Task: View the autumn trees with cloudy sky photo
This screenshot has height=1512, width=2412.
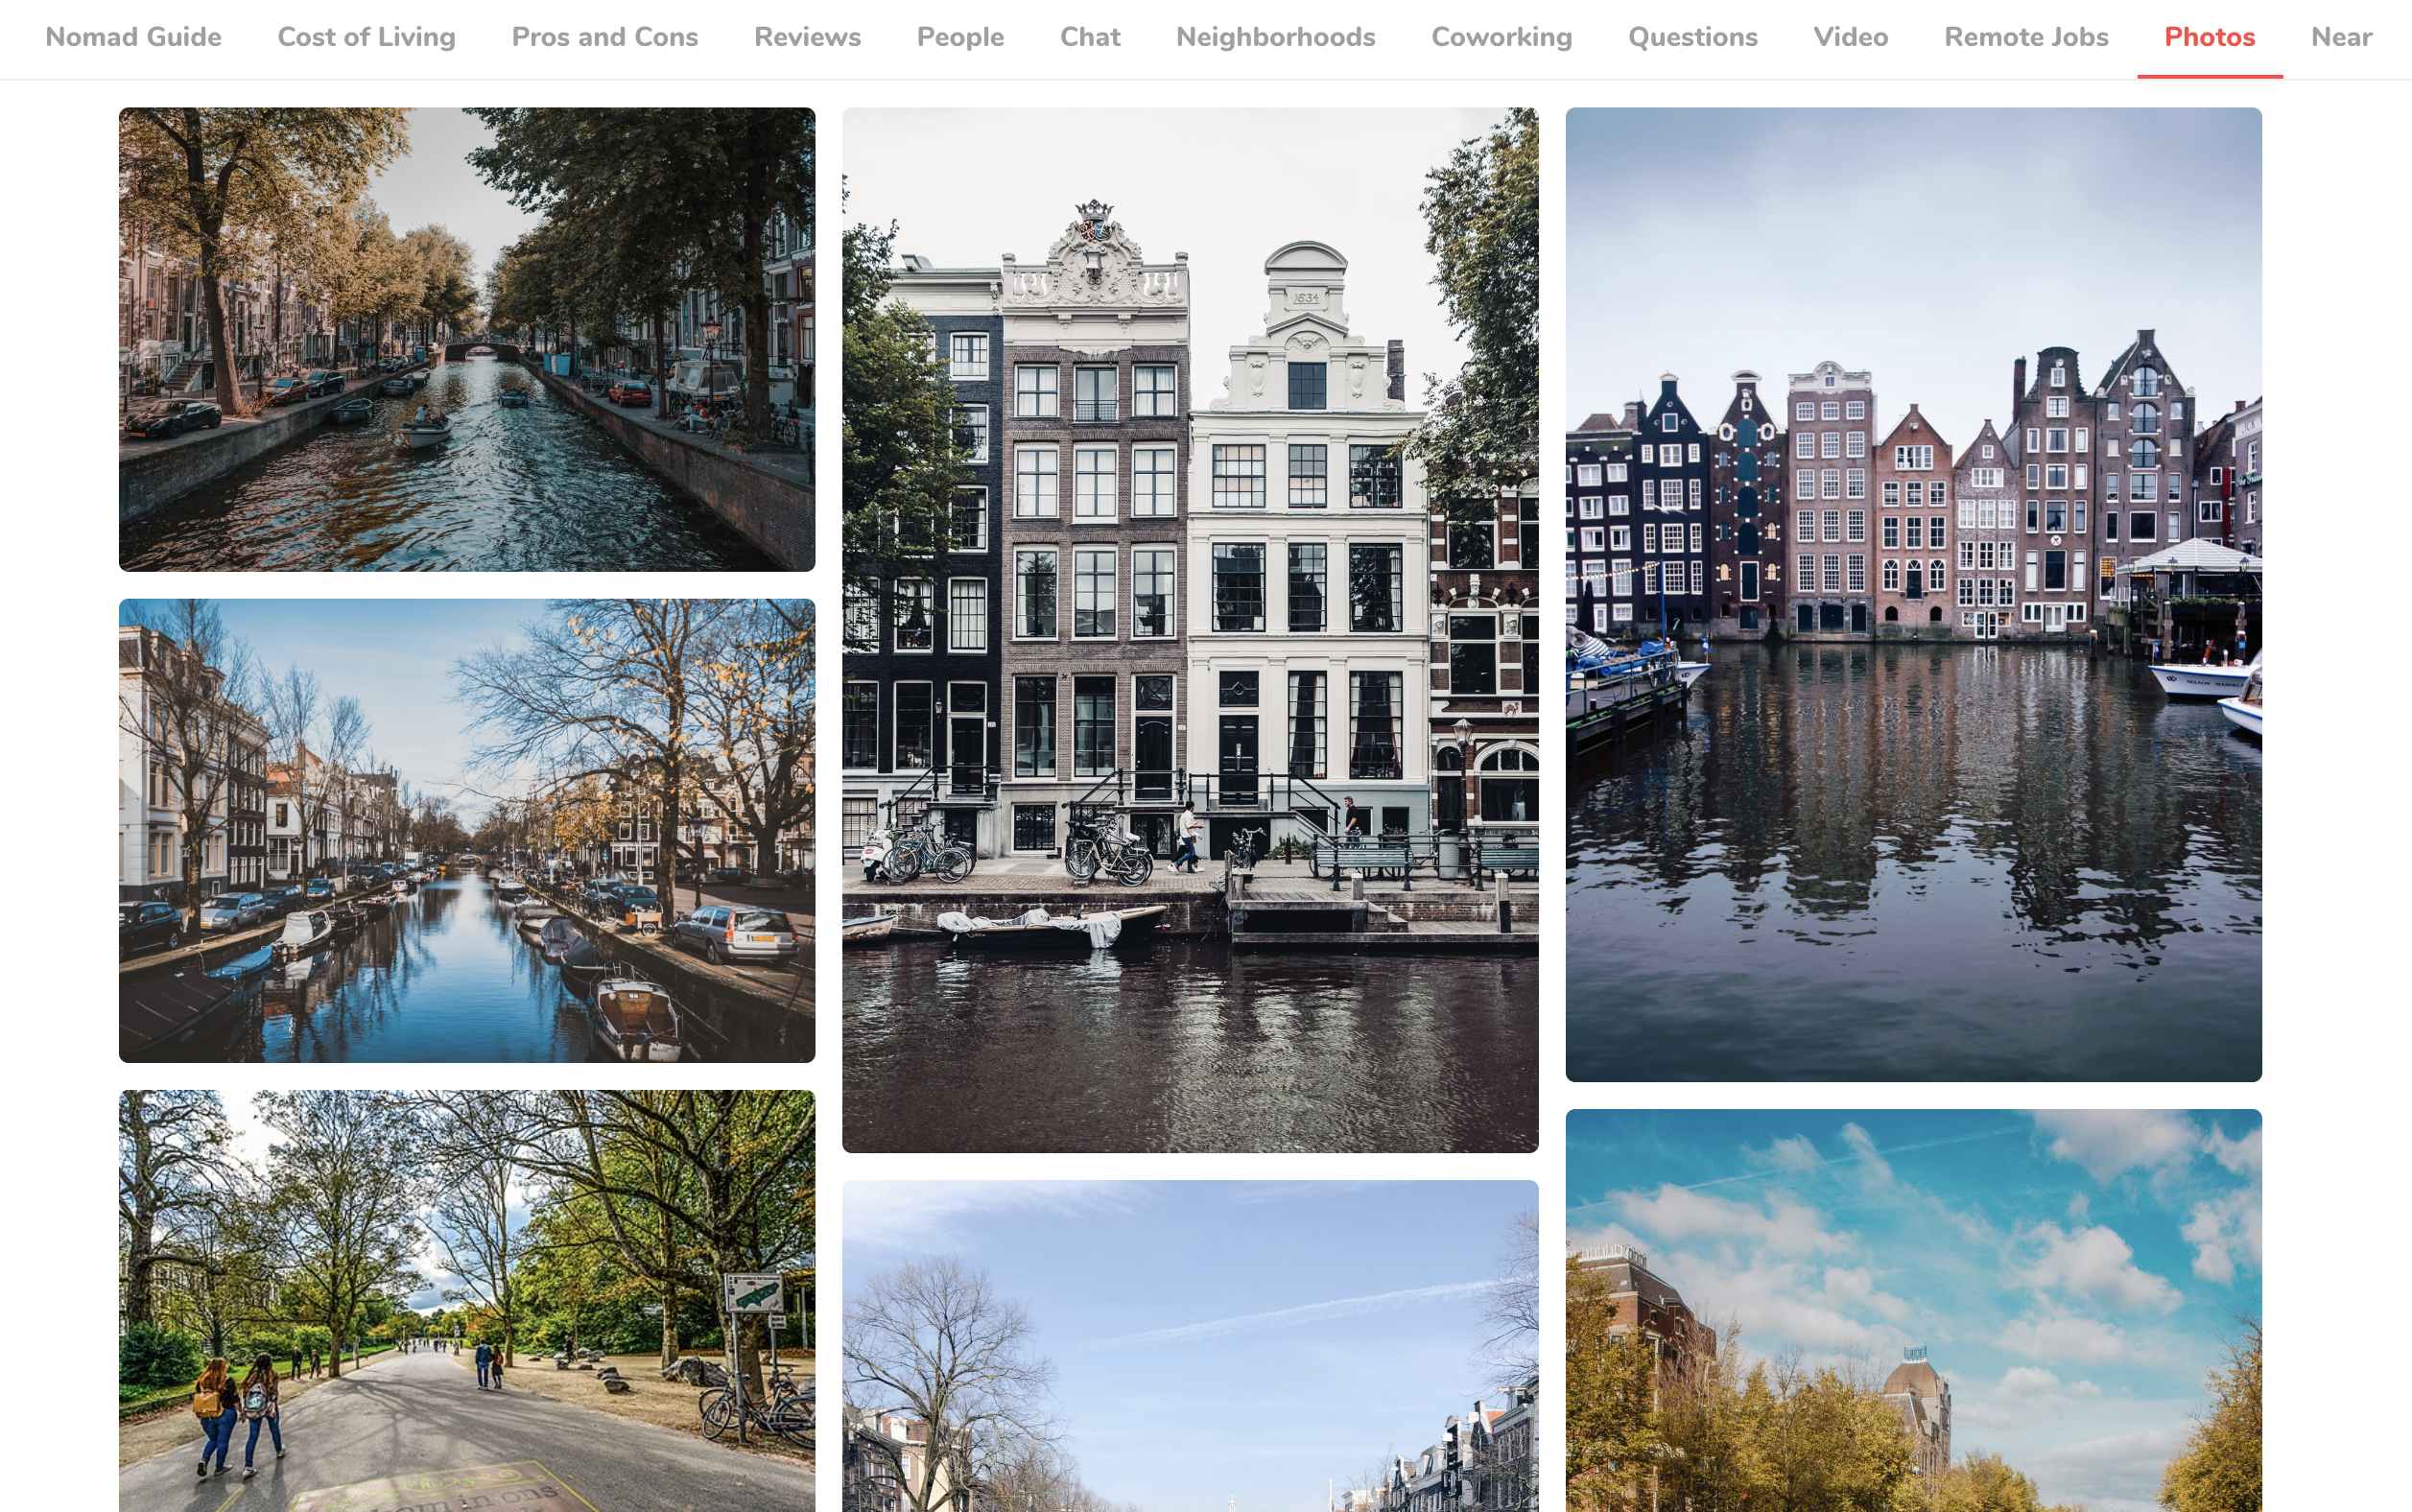Action: click(x=1912, y=1310)
